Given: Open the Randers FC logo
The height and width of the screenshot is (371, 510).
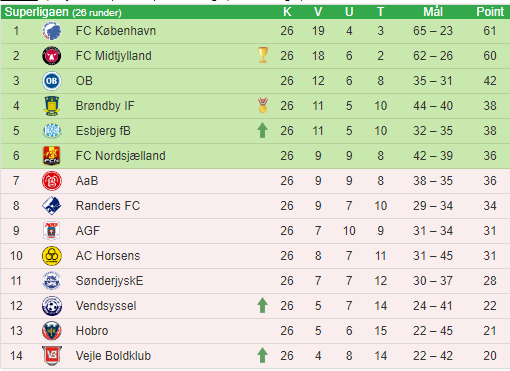Looking at the screenshot, I should [x=52, y=206].
